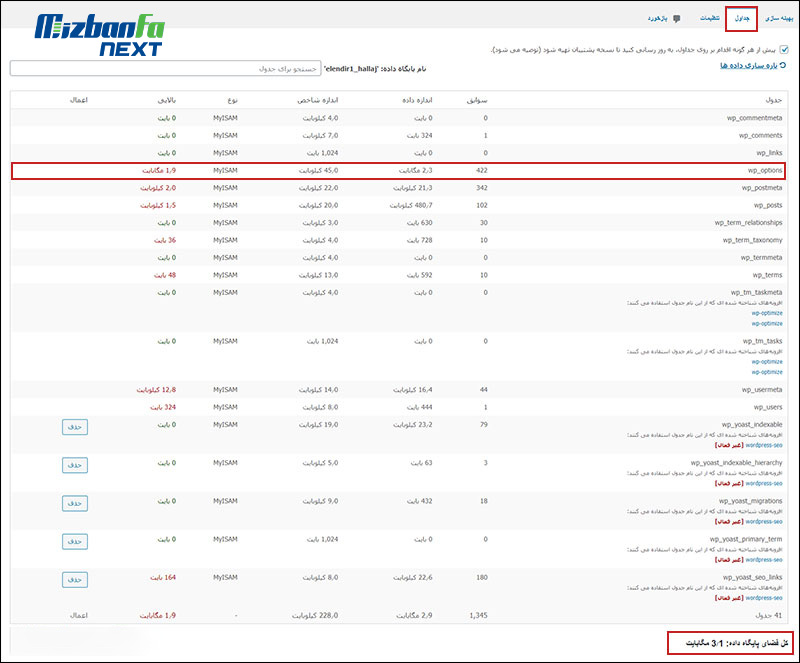Click the 1,9 مگابایت overhead in the wp_options row
Viewport: 800px width, 663px height.
pyautogui.click(x=159, y=170)
